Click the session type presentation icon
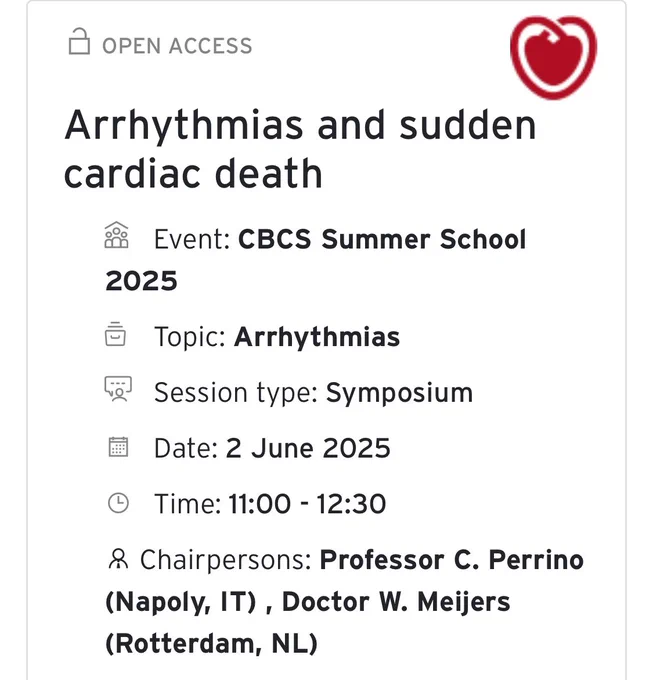 [118, 389]
